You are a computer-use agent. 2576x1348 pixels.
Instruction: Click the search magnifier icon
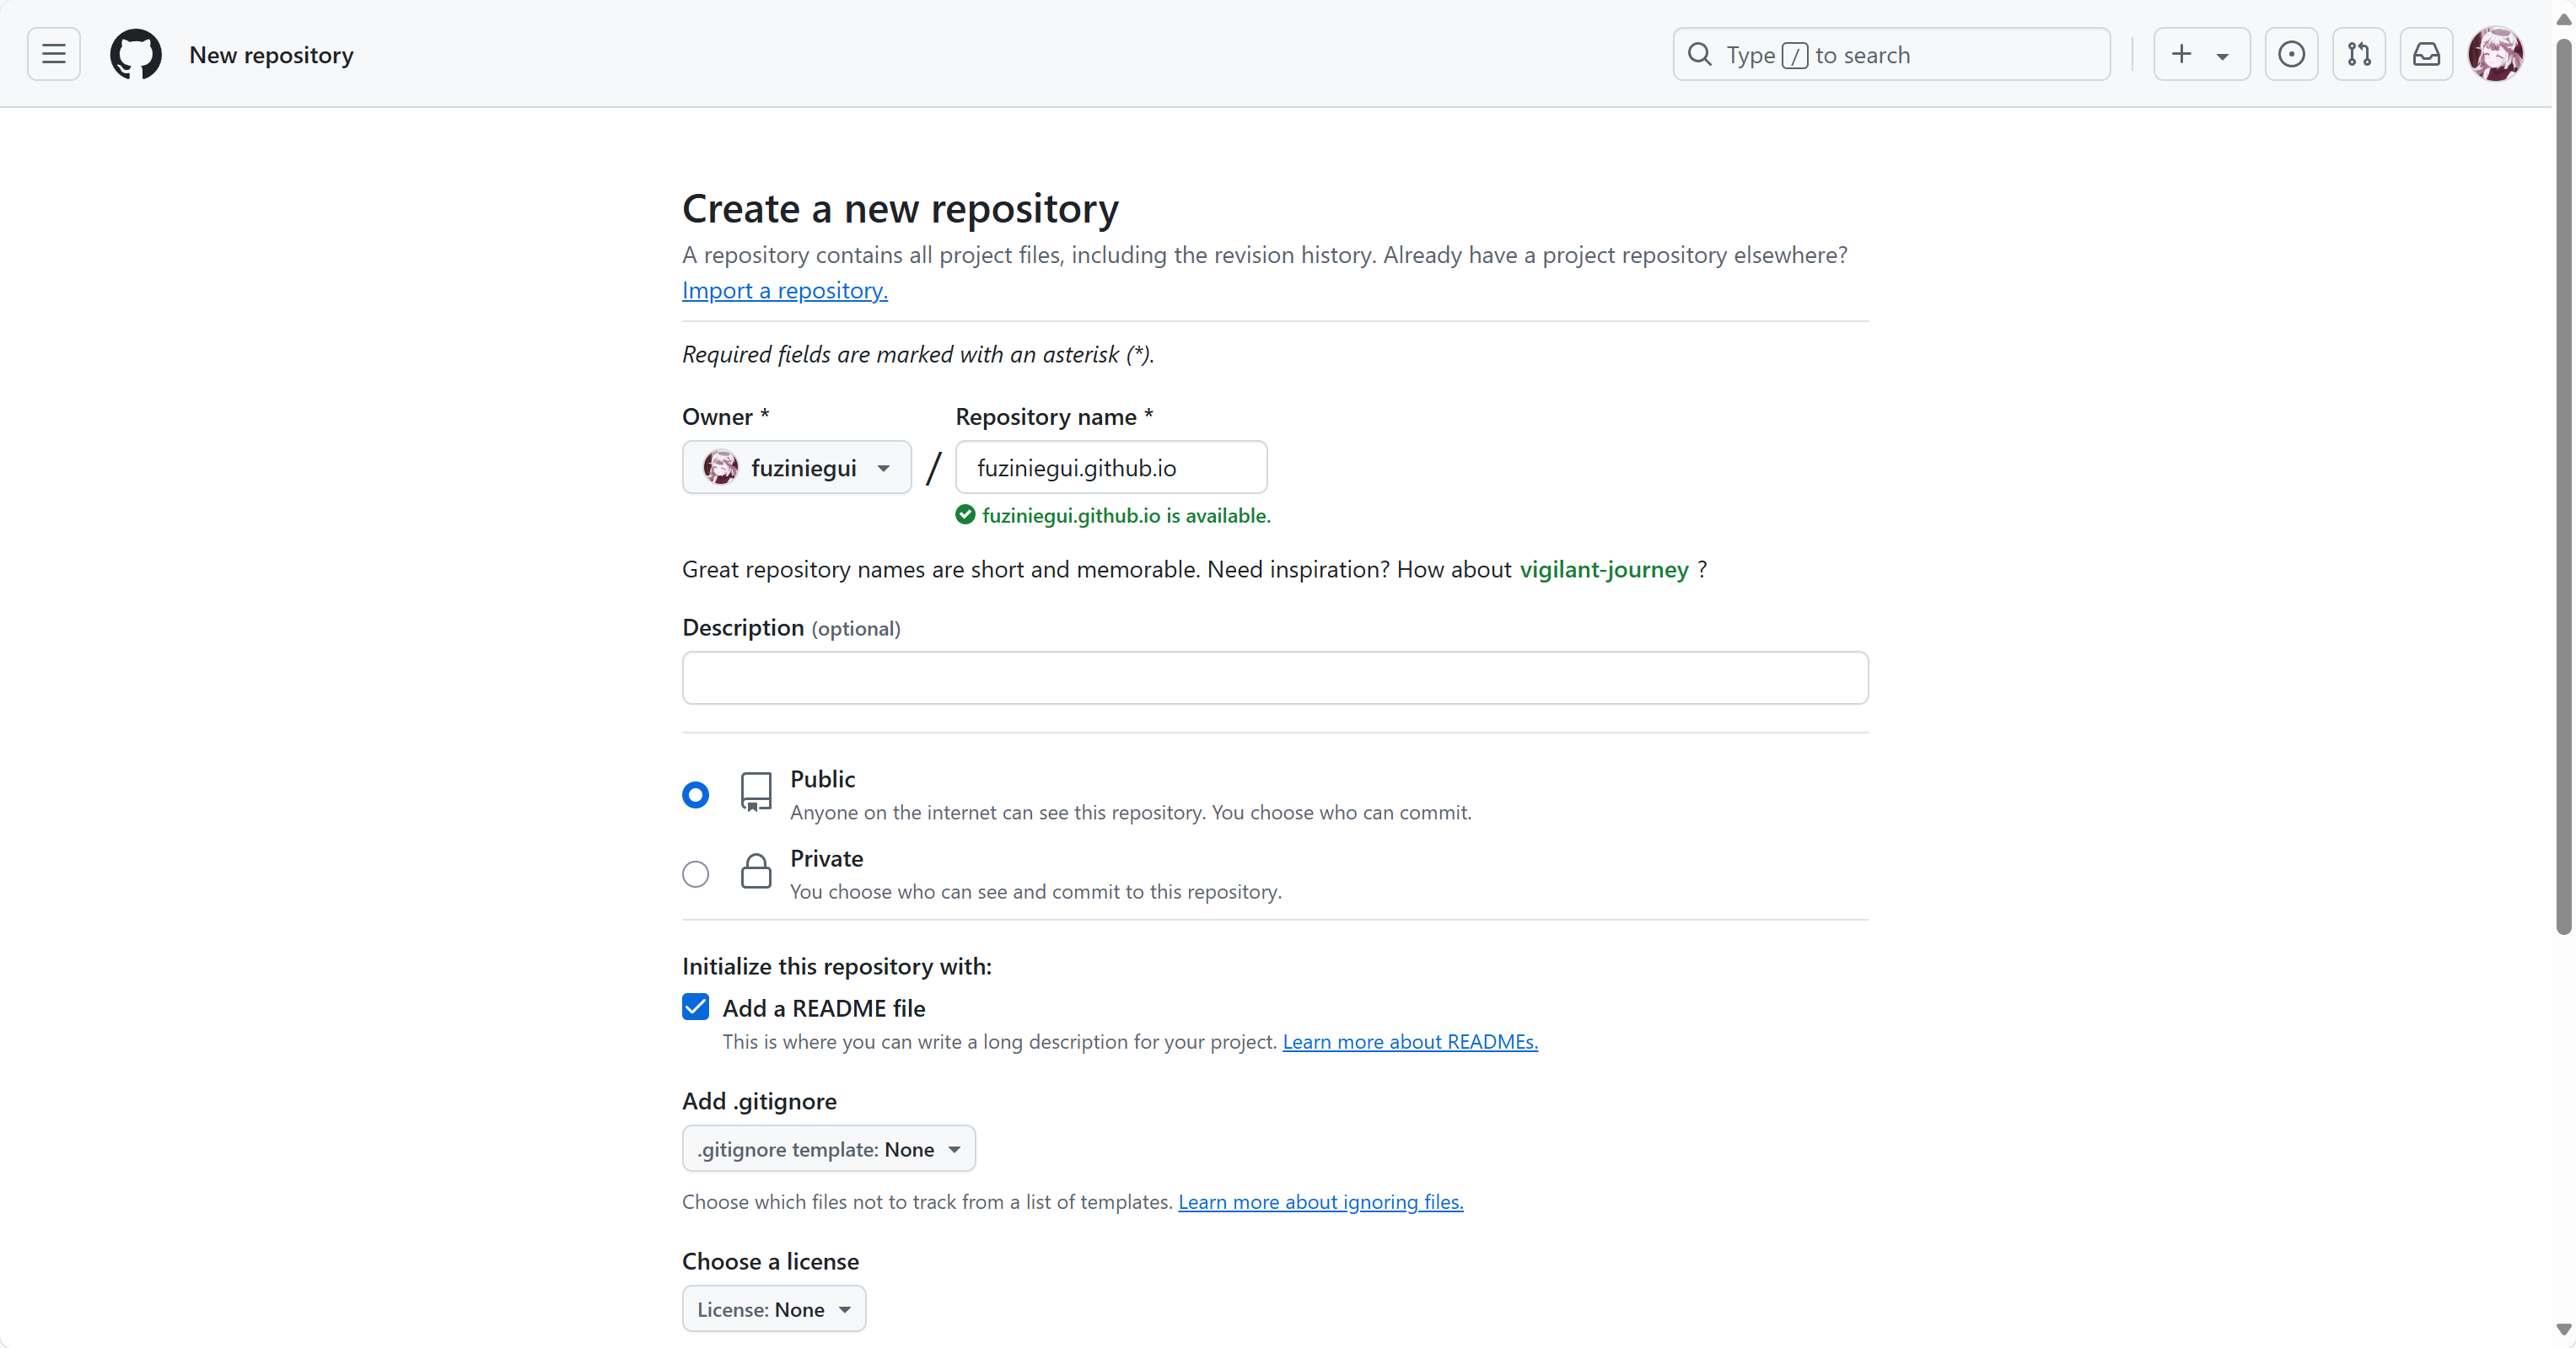click(1700, 54)
